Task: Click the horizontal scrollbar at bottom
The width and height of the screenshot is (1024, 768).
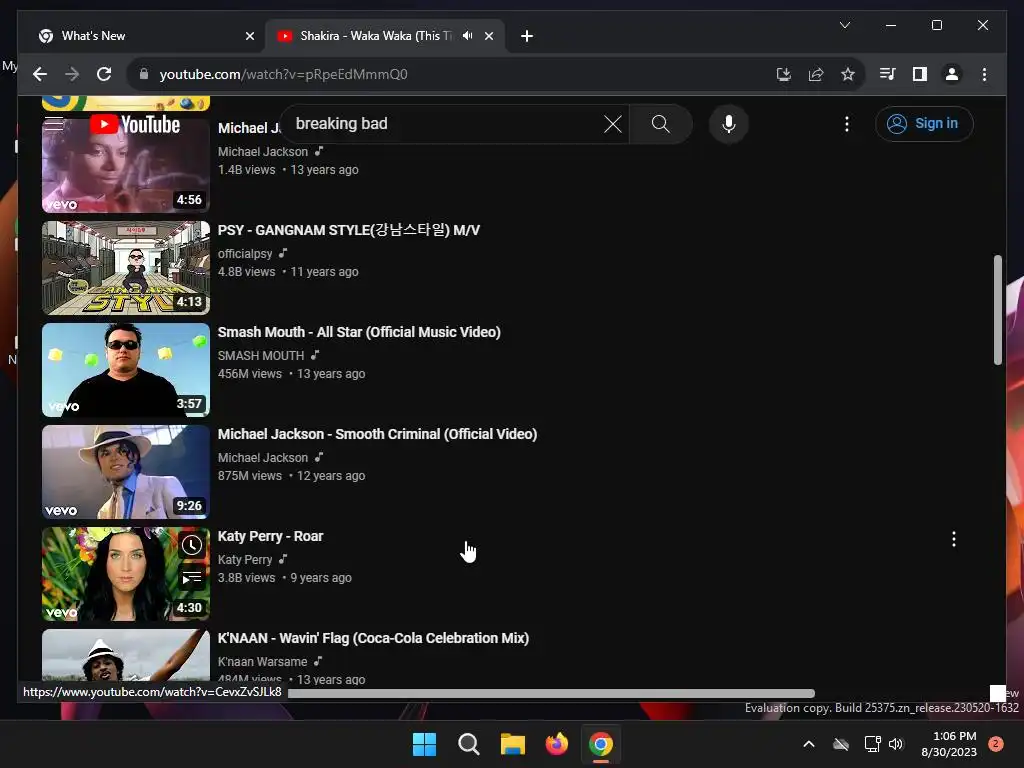Action: [551, 694]
